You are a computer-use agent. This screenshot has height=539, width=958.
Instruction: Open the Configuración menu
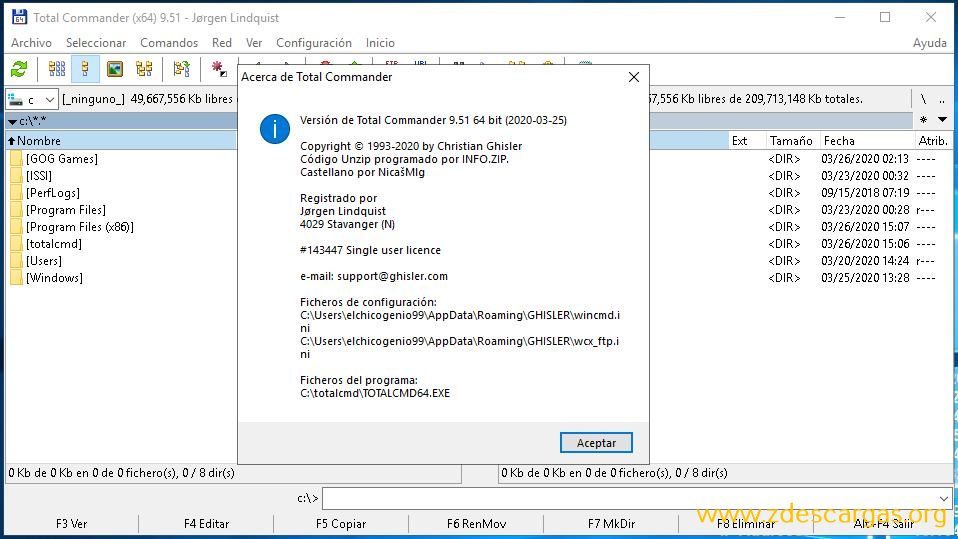point(314,43)
